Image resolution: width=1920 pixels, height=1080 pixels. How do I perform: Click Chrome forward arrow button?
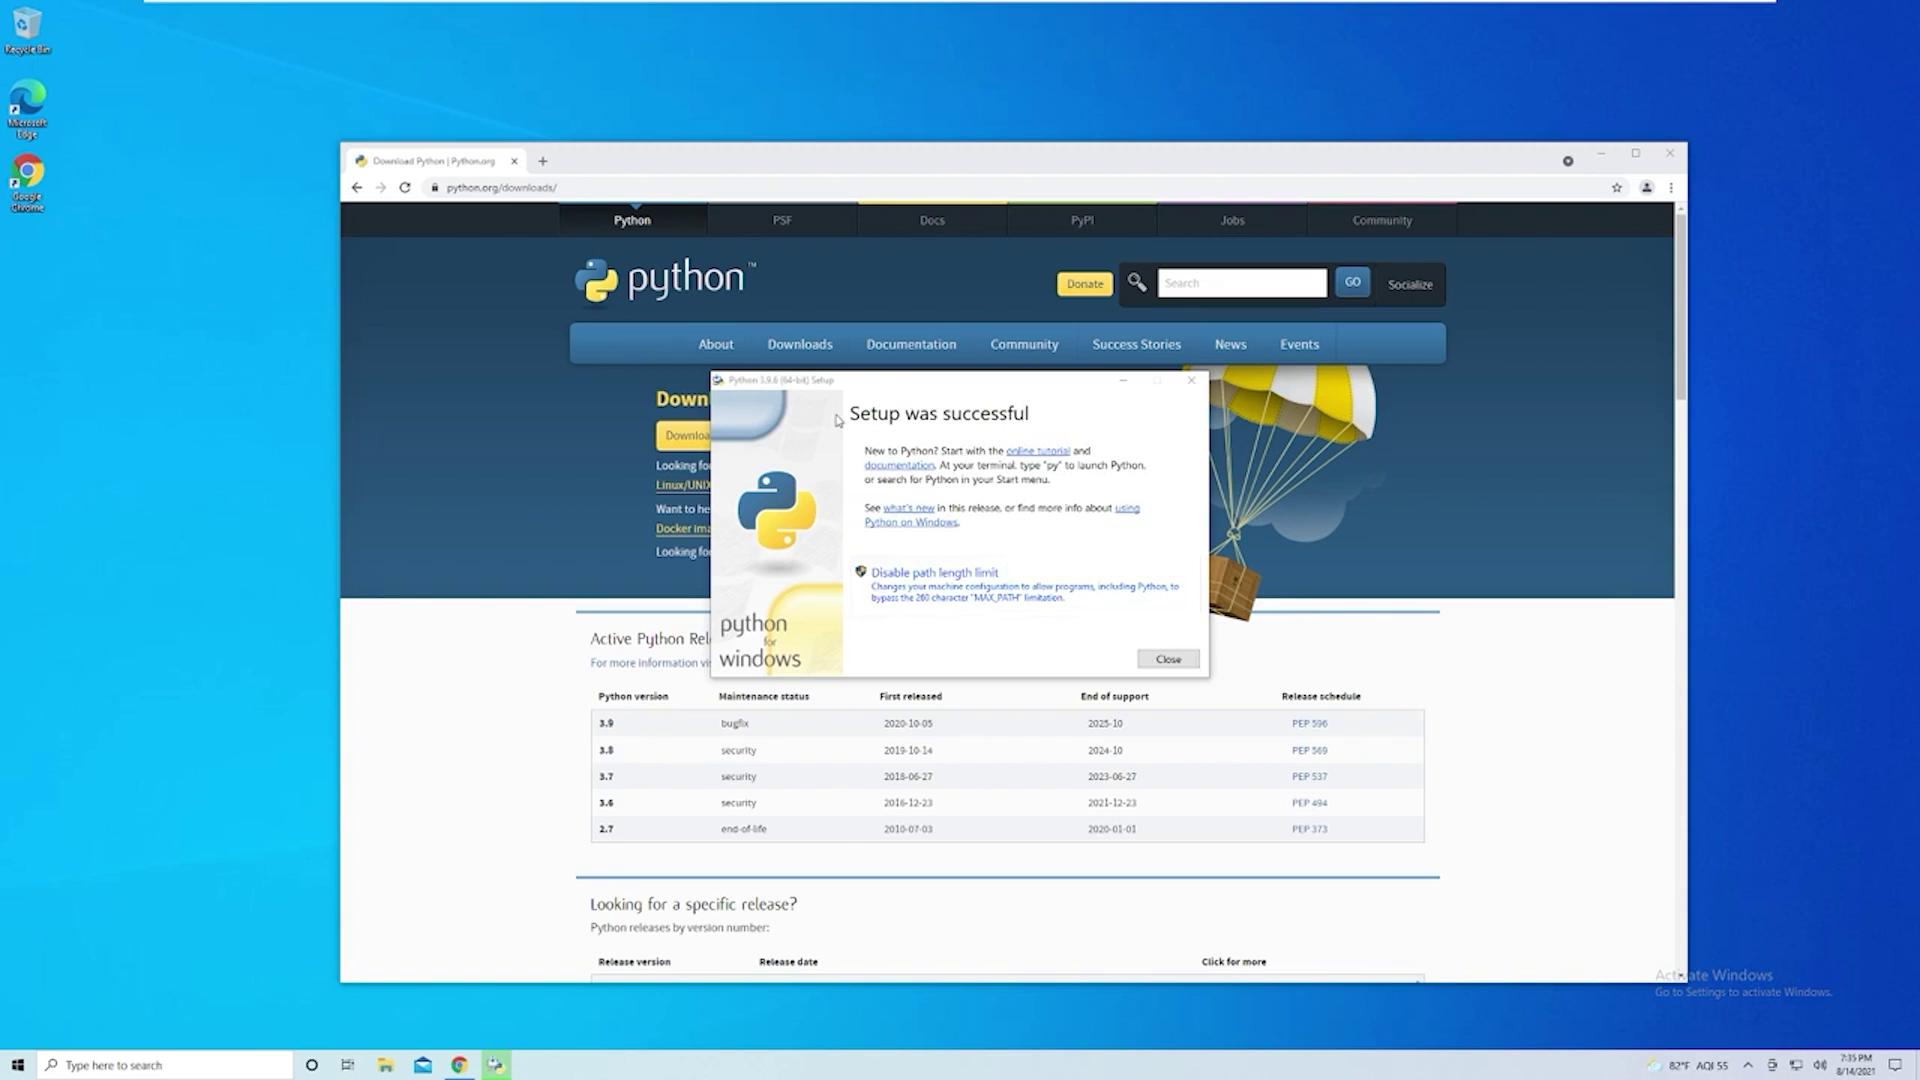pos(381,187)
